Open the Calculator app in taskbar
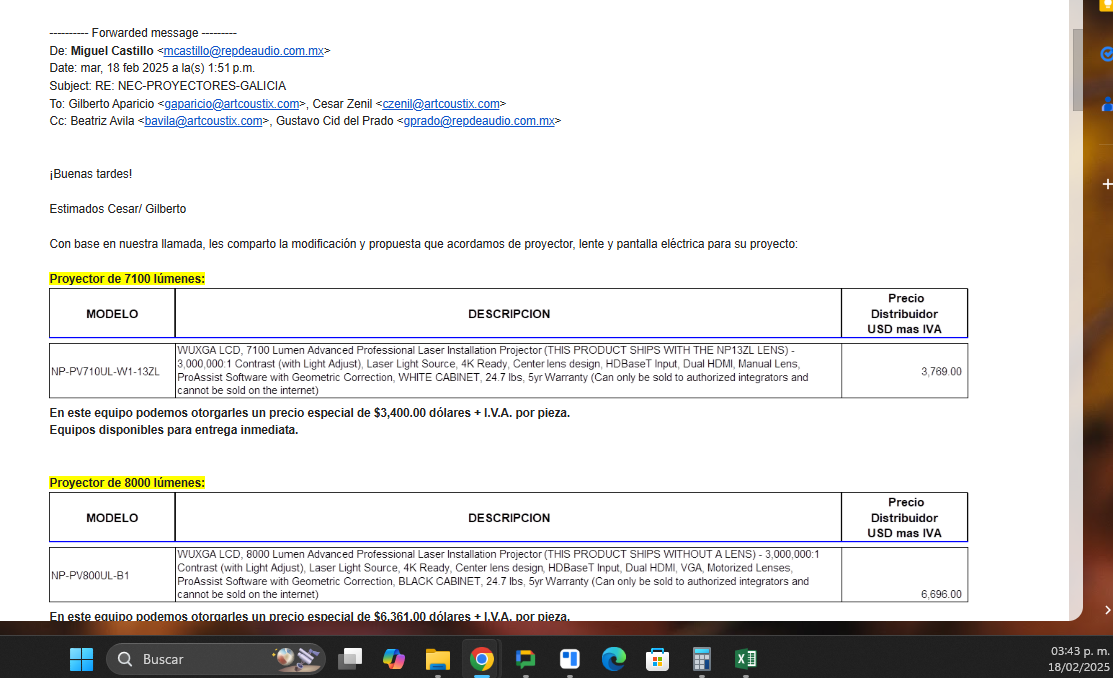Viewport: 1113px width, 678px height. (701, 659)
